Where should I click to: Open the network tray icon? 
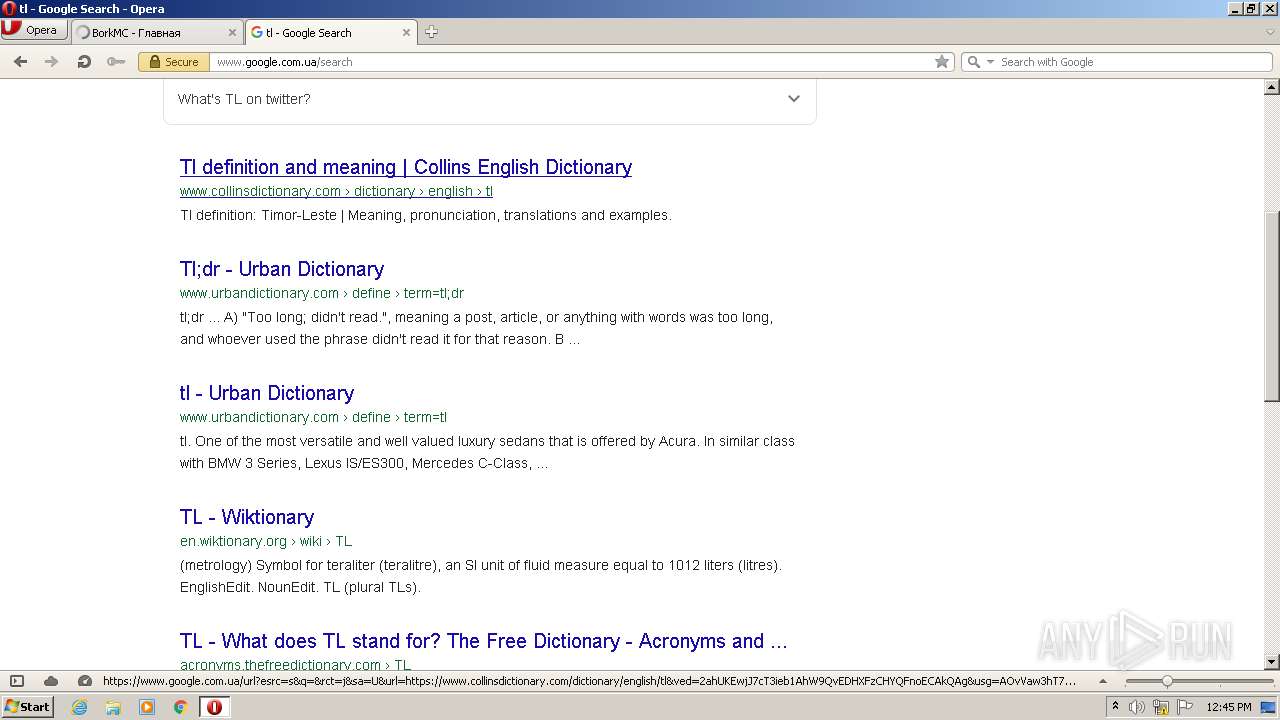1160,707
